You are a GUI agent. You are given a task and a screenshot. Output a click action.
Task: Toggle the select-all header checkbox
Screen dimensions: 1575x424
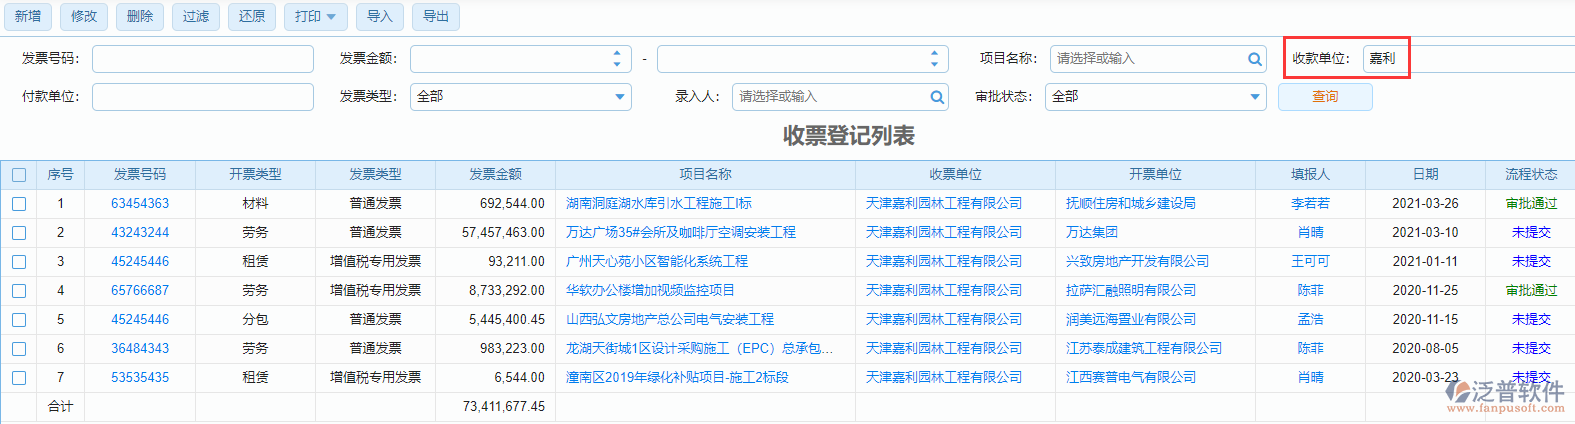coord(19,175)
